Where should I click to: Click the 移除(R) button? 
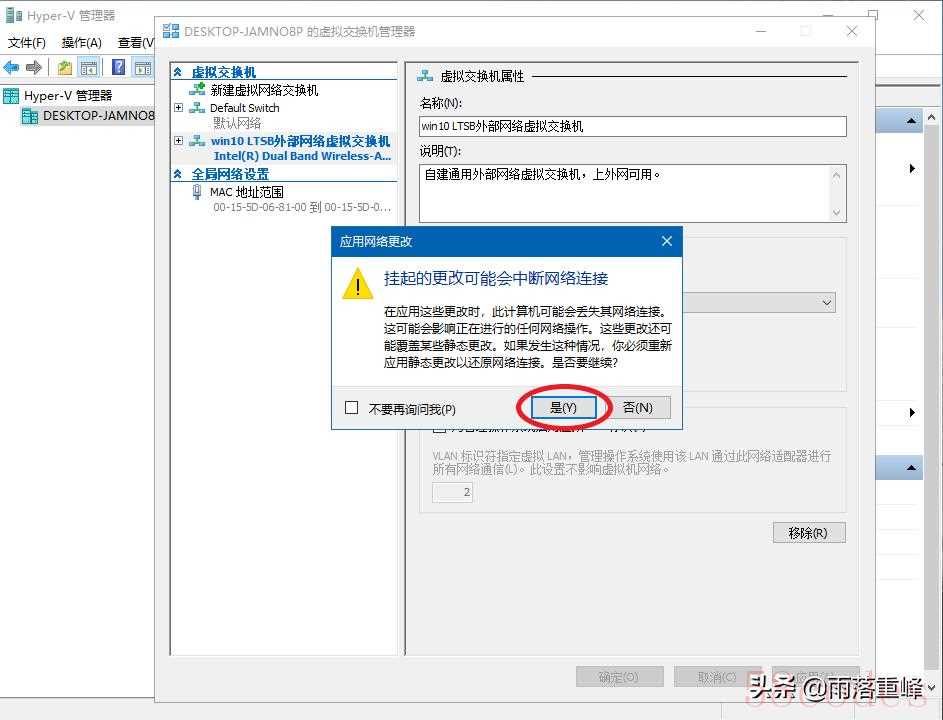809,533
